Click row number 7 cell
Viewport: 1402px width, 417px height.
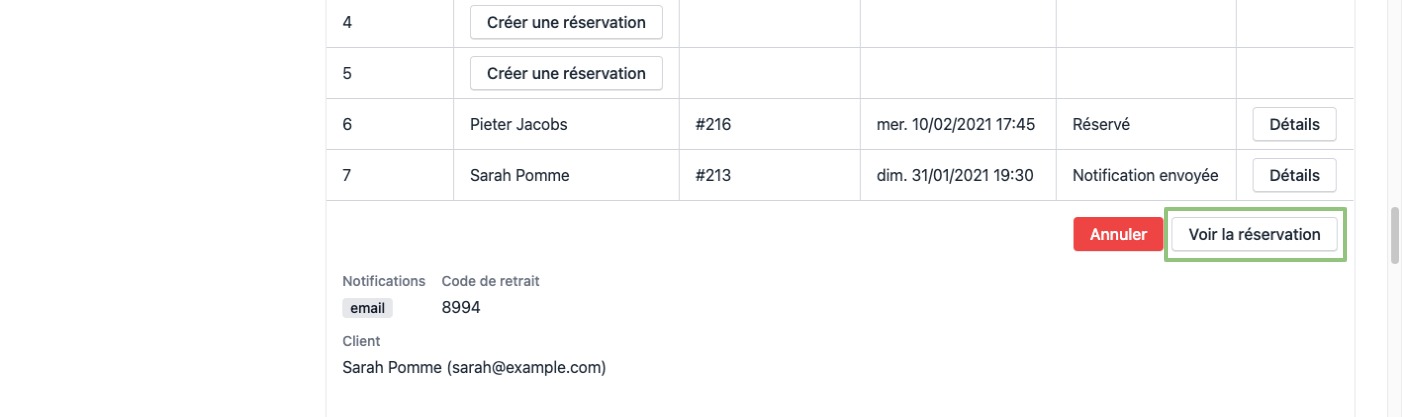(x=347, y=175)
